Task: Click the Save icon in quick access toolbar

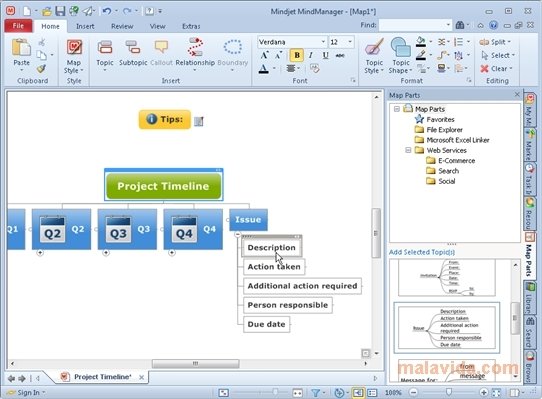Action: 60,11
